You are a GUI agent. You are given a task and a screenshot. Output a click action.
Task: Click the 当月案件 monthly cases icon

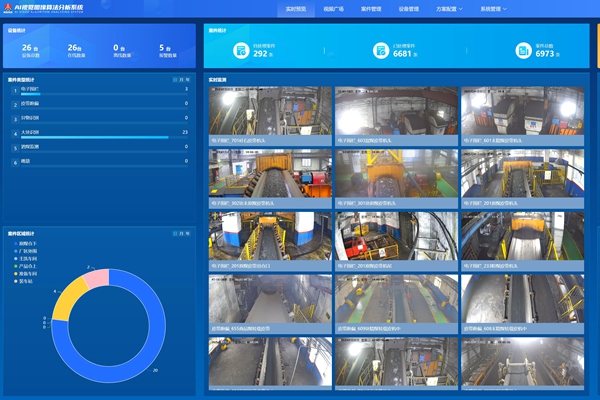(x=382, y=50)
